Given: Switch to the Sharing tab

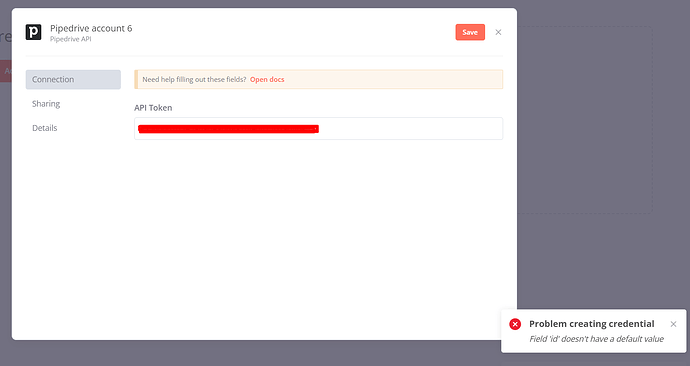Looking at the screenshot, I should 46,104.
